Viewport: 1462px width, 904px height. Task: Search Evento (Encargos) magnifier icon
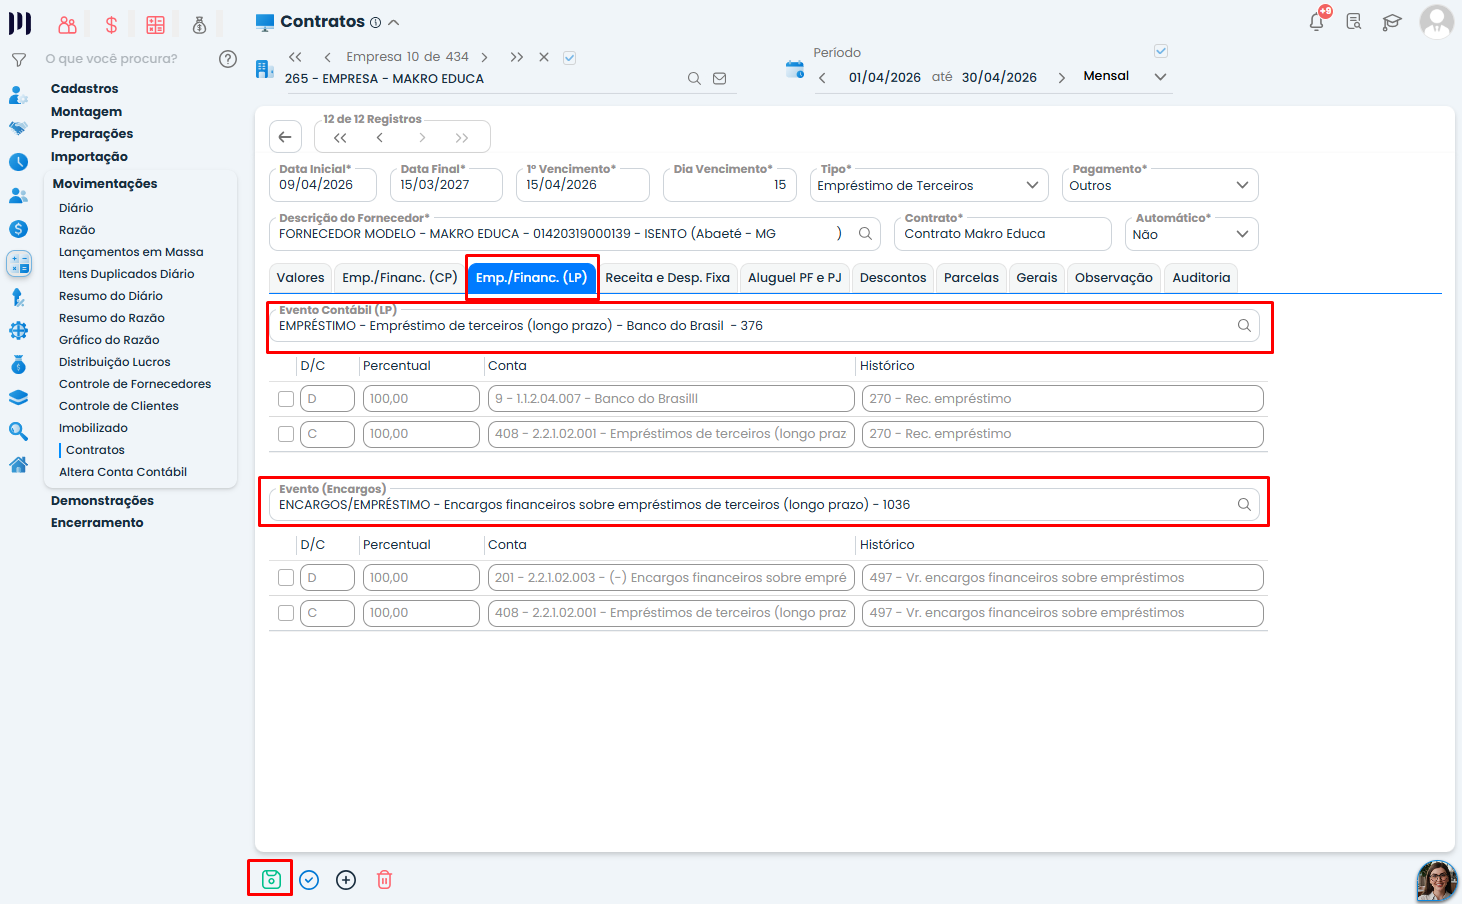[x=1244, y=504]
